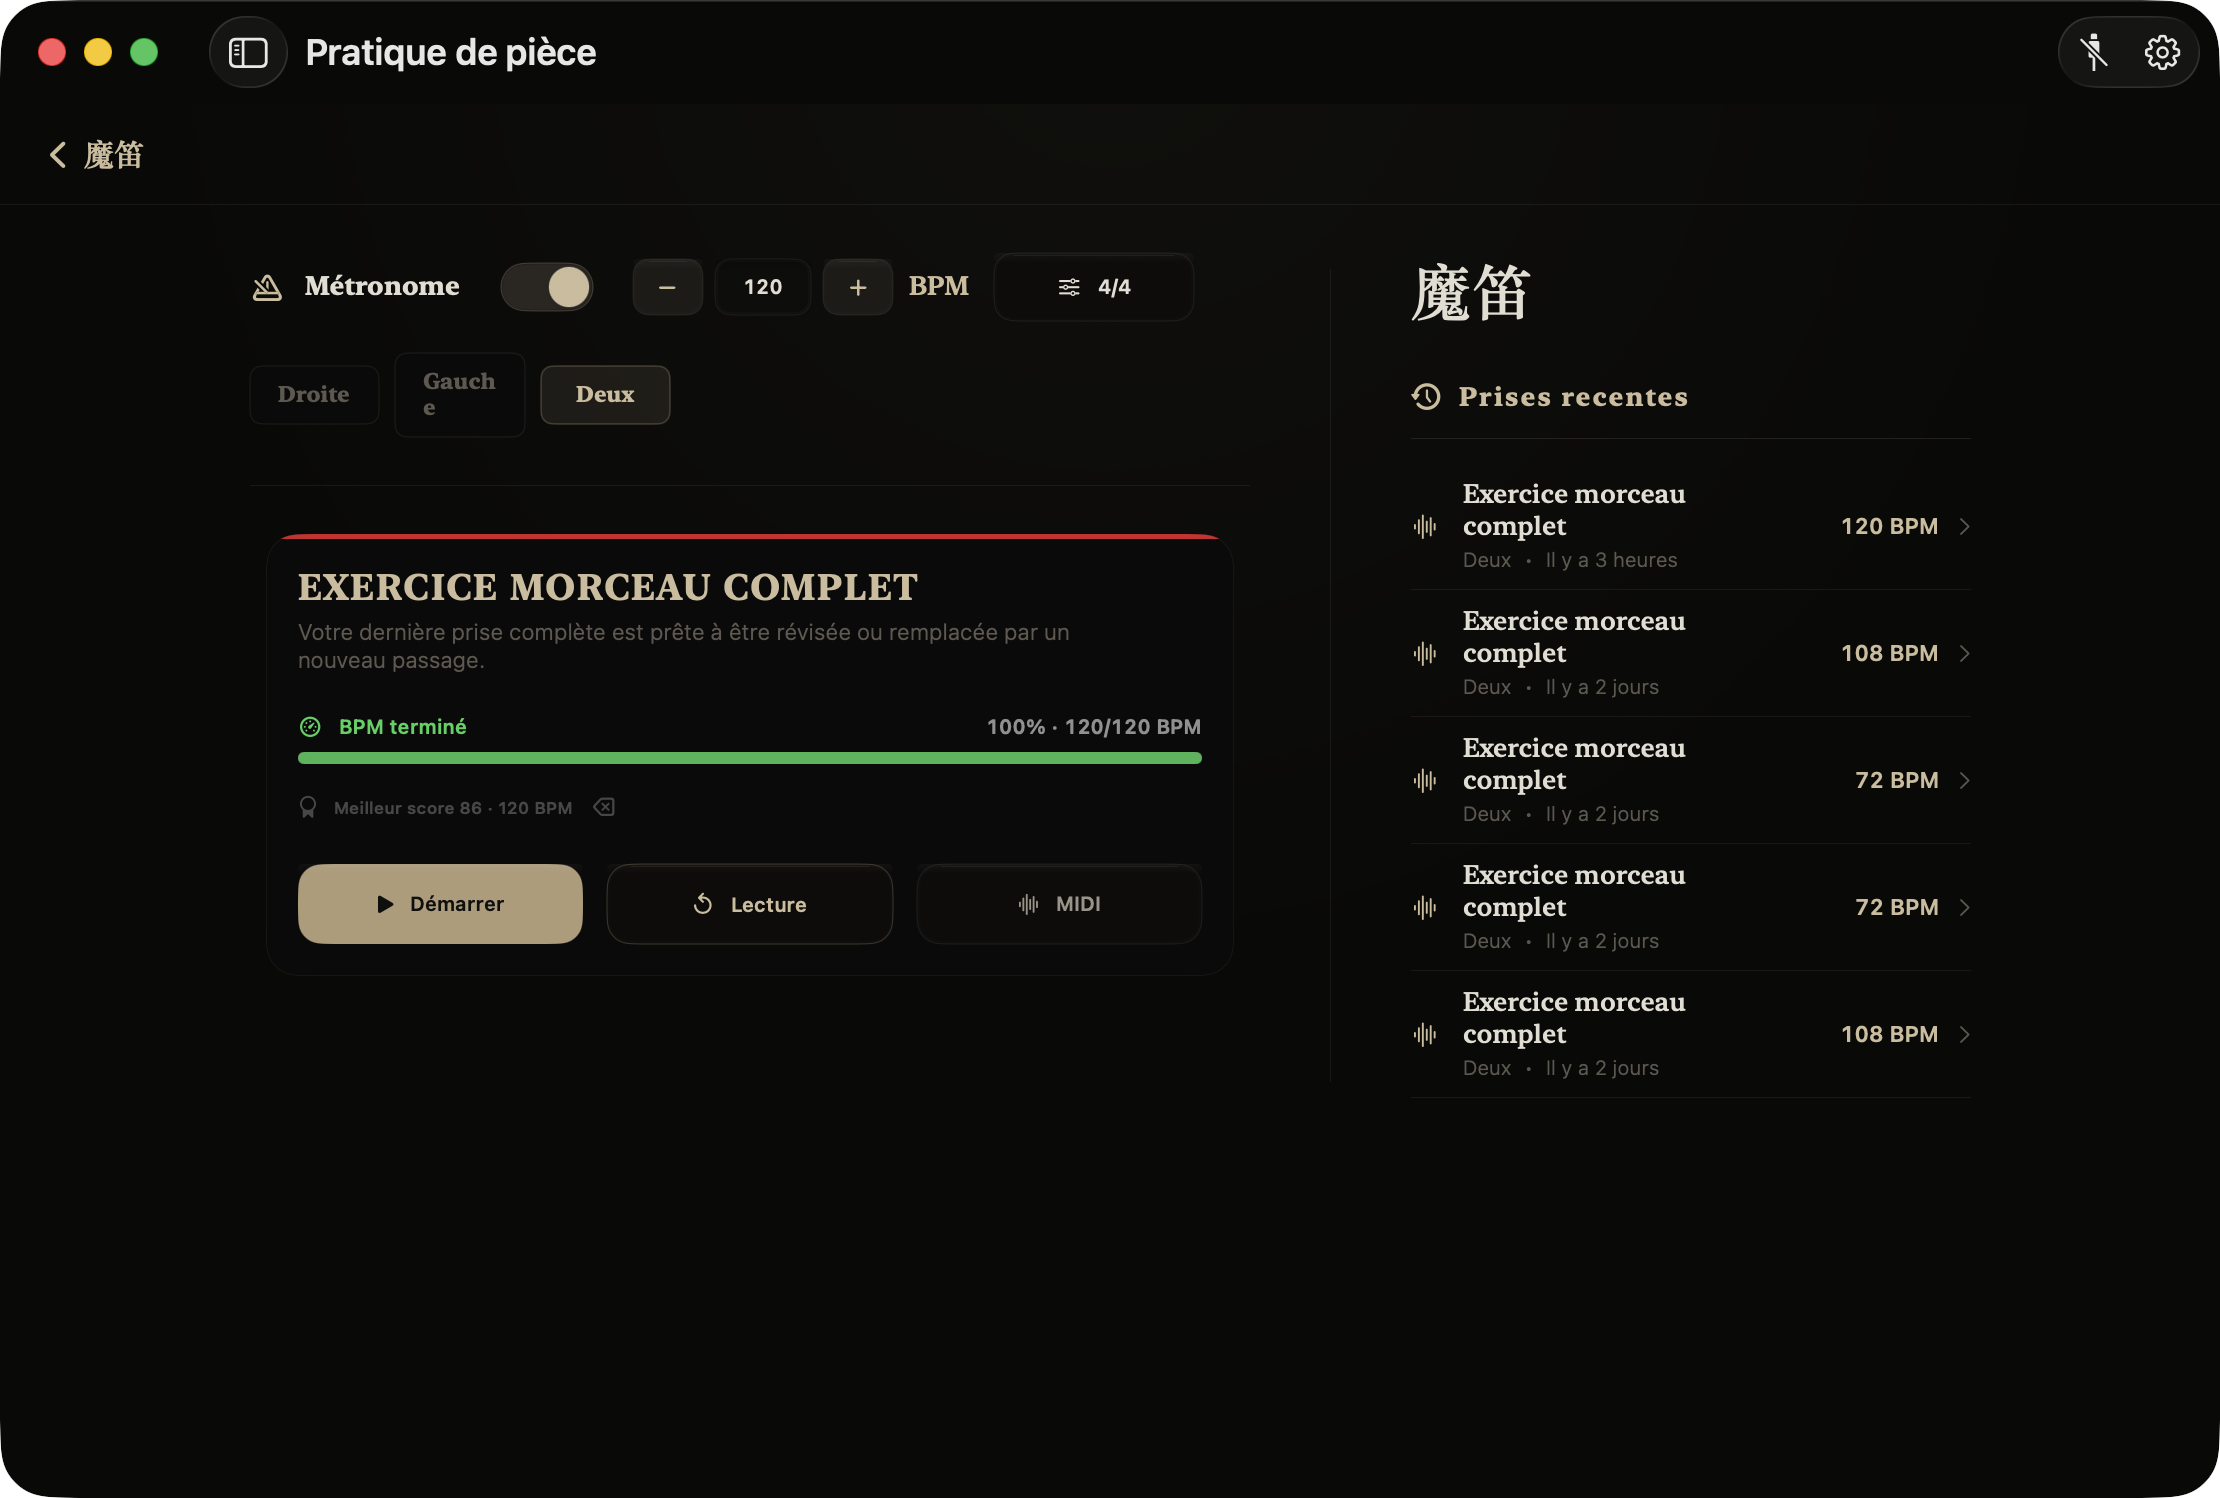
Task: Click the 120 BPM value field
Action: [x=763, y=287]
